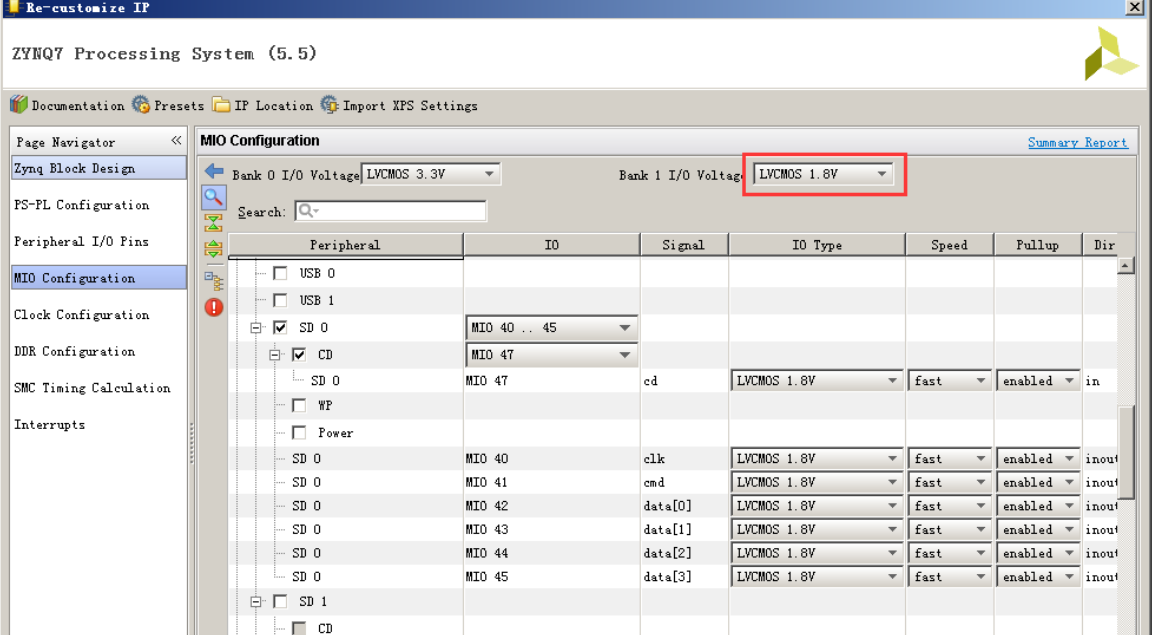This screenshot has width=1154, height=635.
Task: Select Zynq Block Design page
Action: 99,168
